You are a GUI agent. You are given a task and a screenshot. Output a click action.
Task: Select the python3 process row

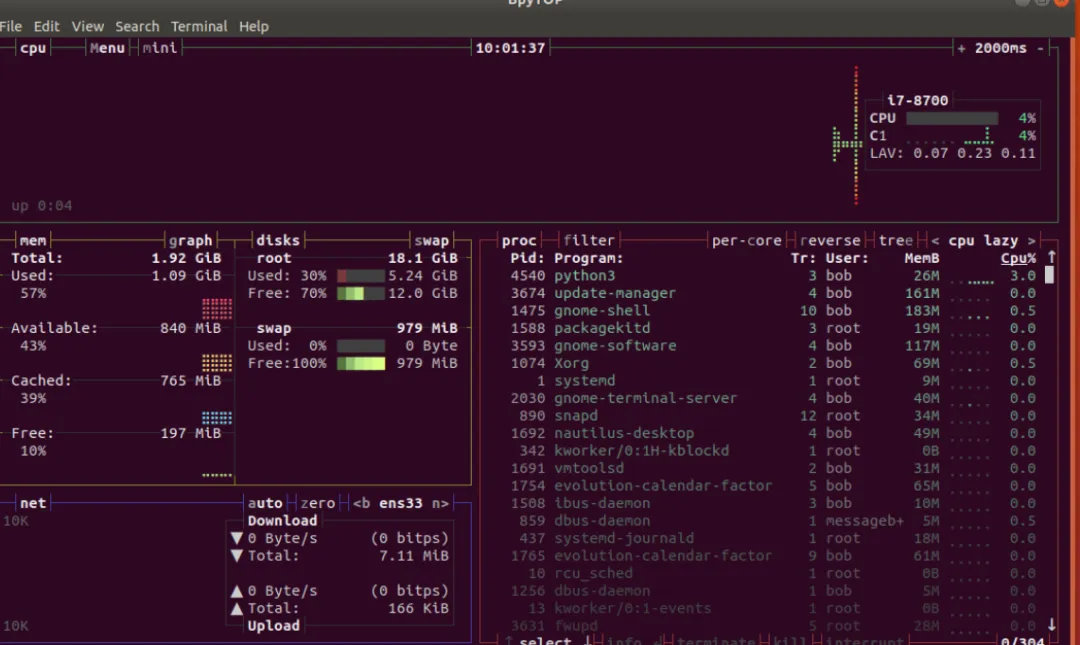[773, 276]
